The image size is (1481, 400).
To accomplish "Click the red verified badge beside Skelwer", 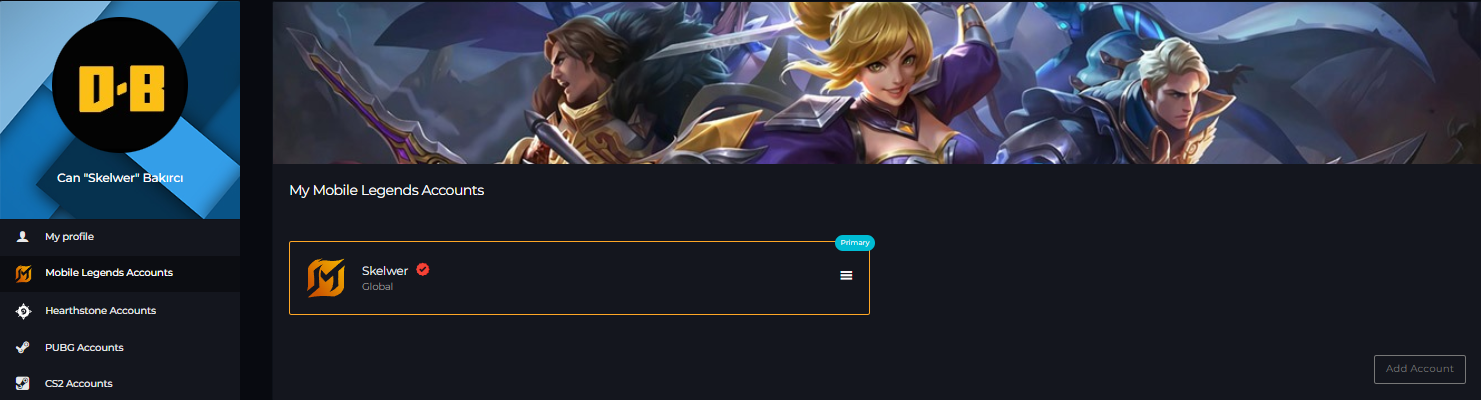I will (x=423, y=270).
